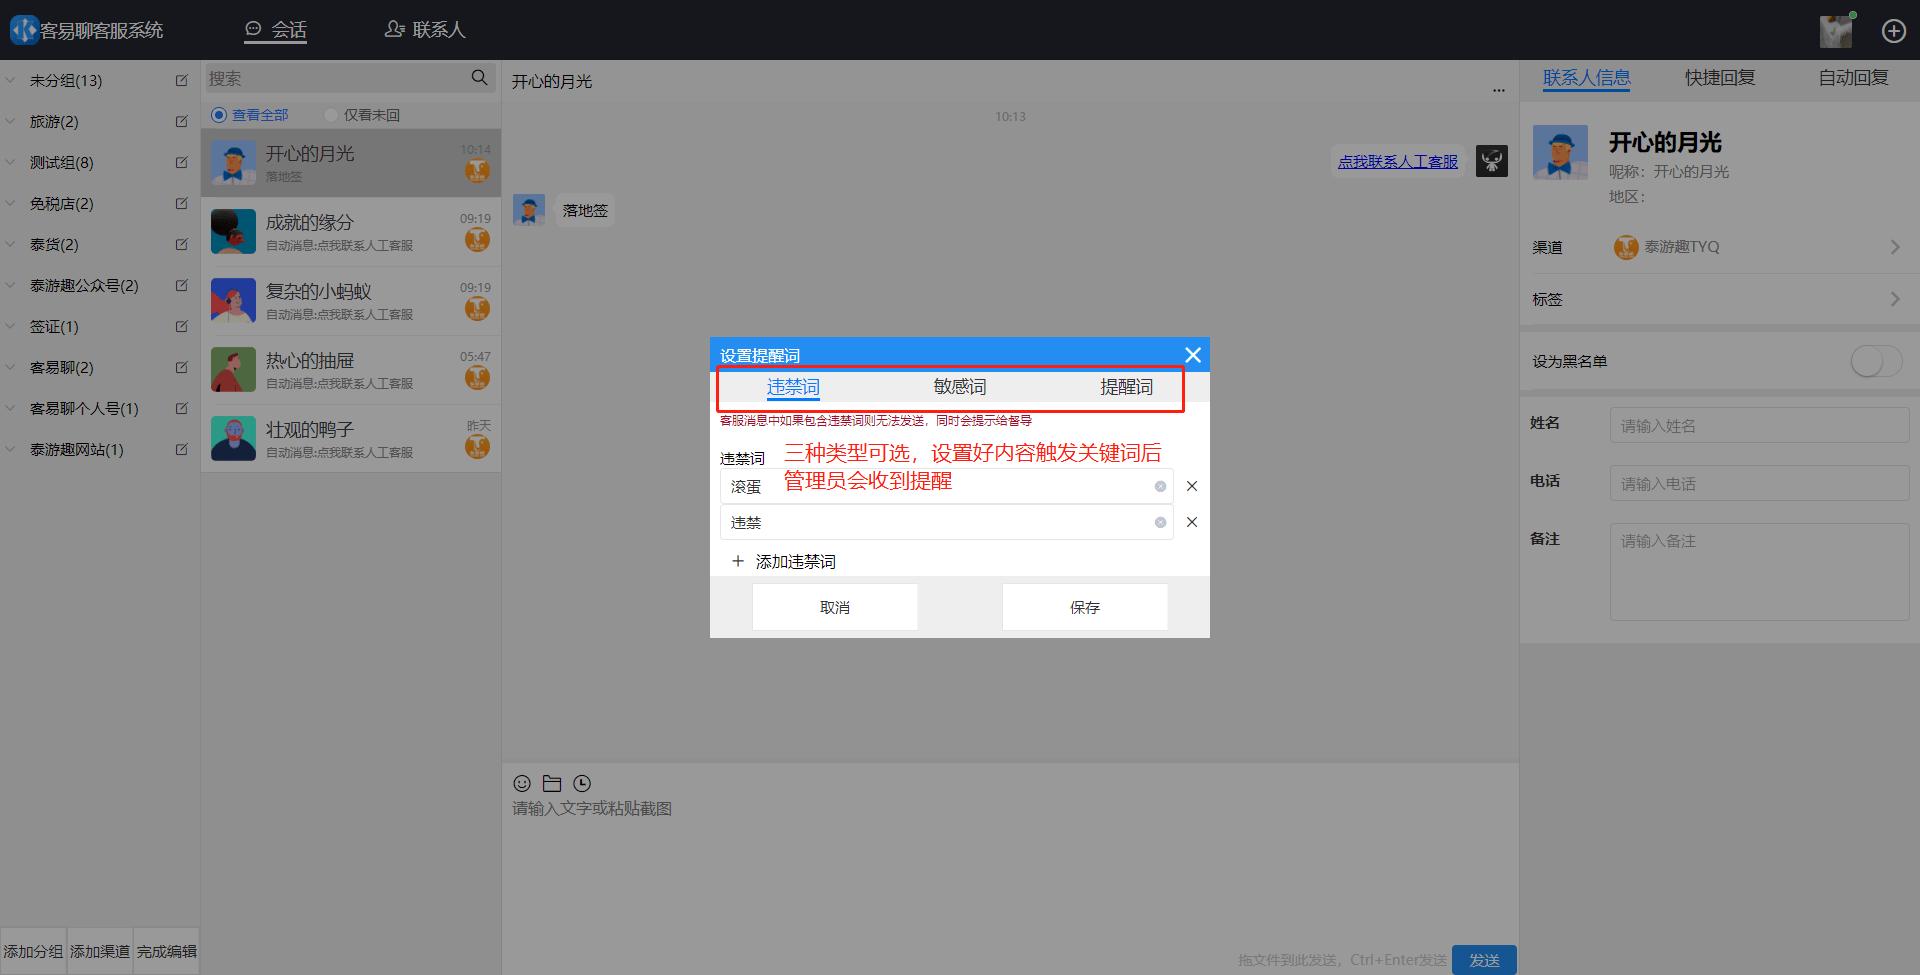The image size is (1920, 975).
Task: Select the 查看全部 radio option
Action: pos(218,114)
